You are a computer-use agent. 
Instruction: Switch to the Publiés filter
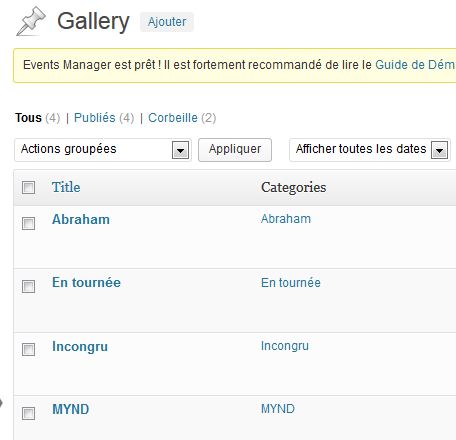(94, 118)
